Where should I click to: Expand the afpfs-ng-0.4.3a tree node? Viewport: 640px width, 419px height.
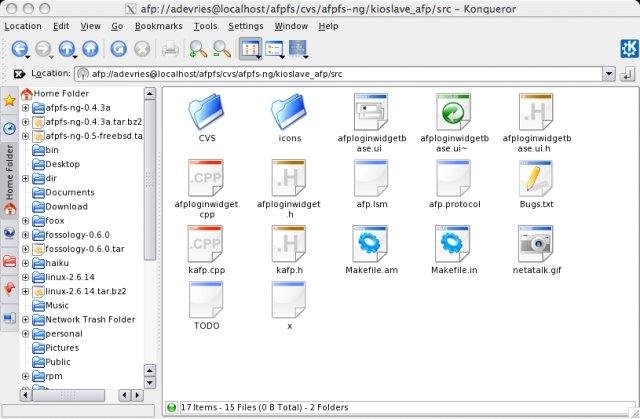tap(25, 108)
